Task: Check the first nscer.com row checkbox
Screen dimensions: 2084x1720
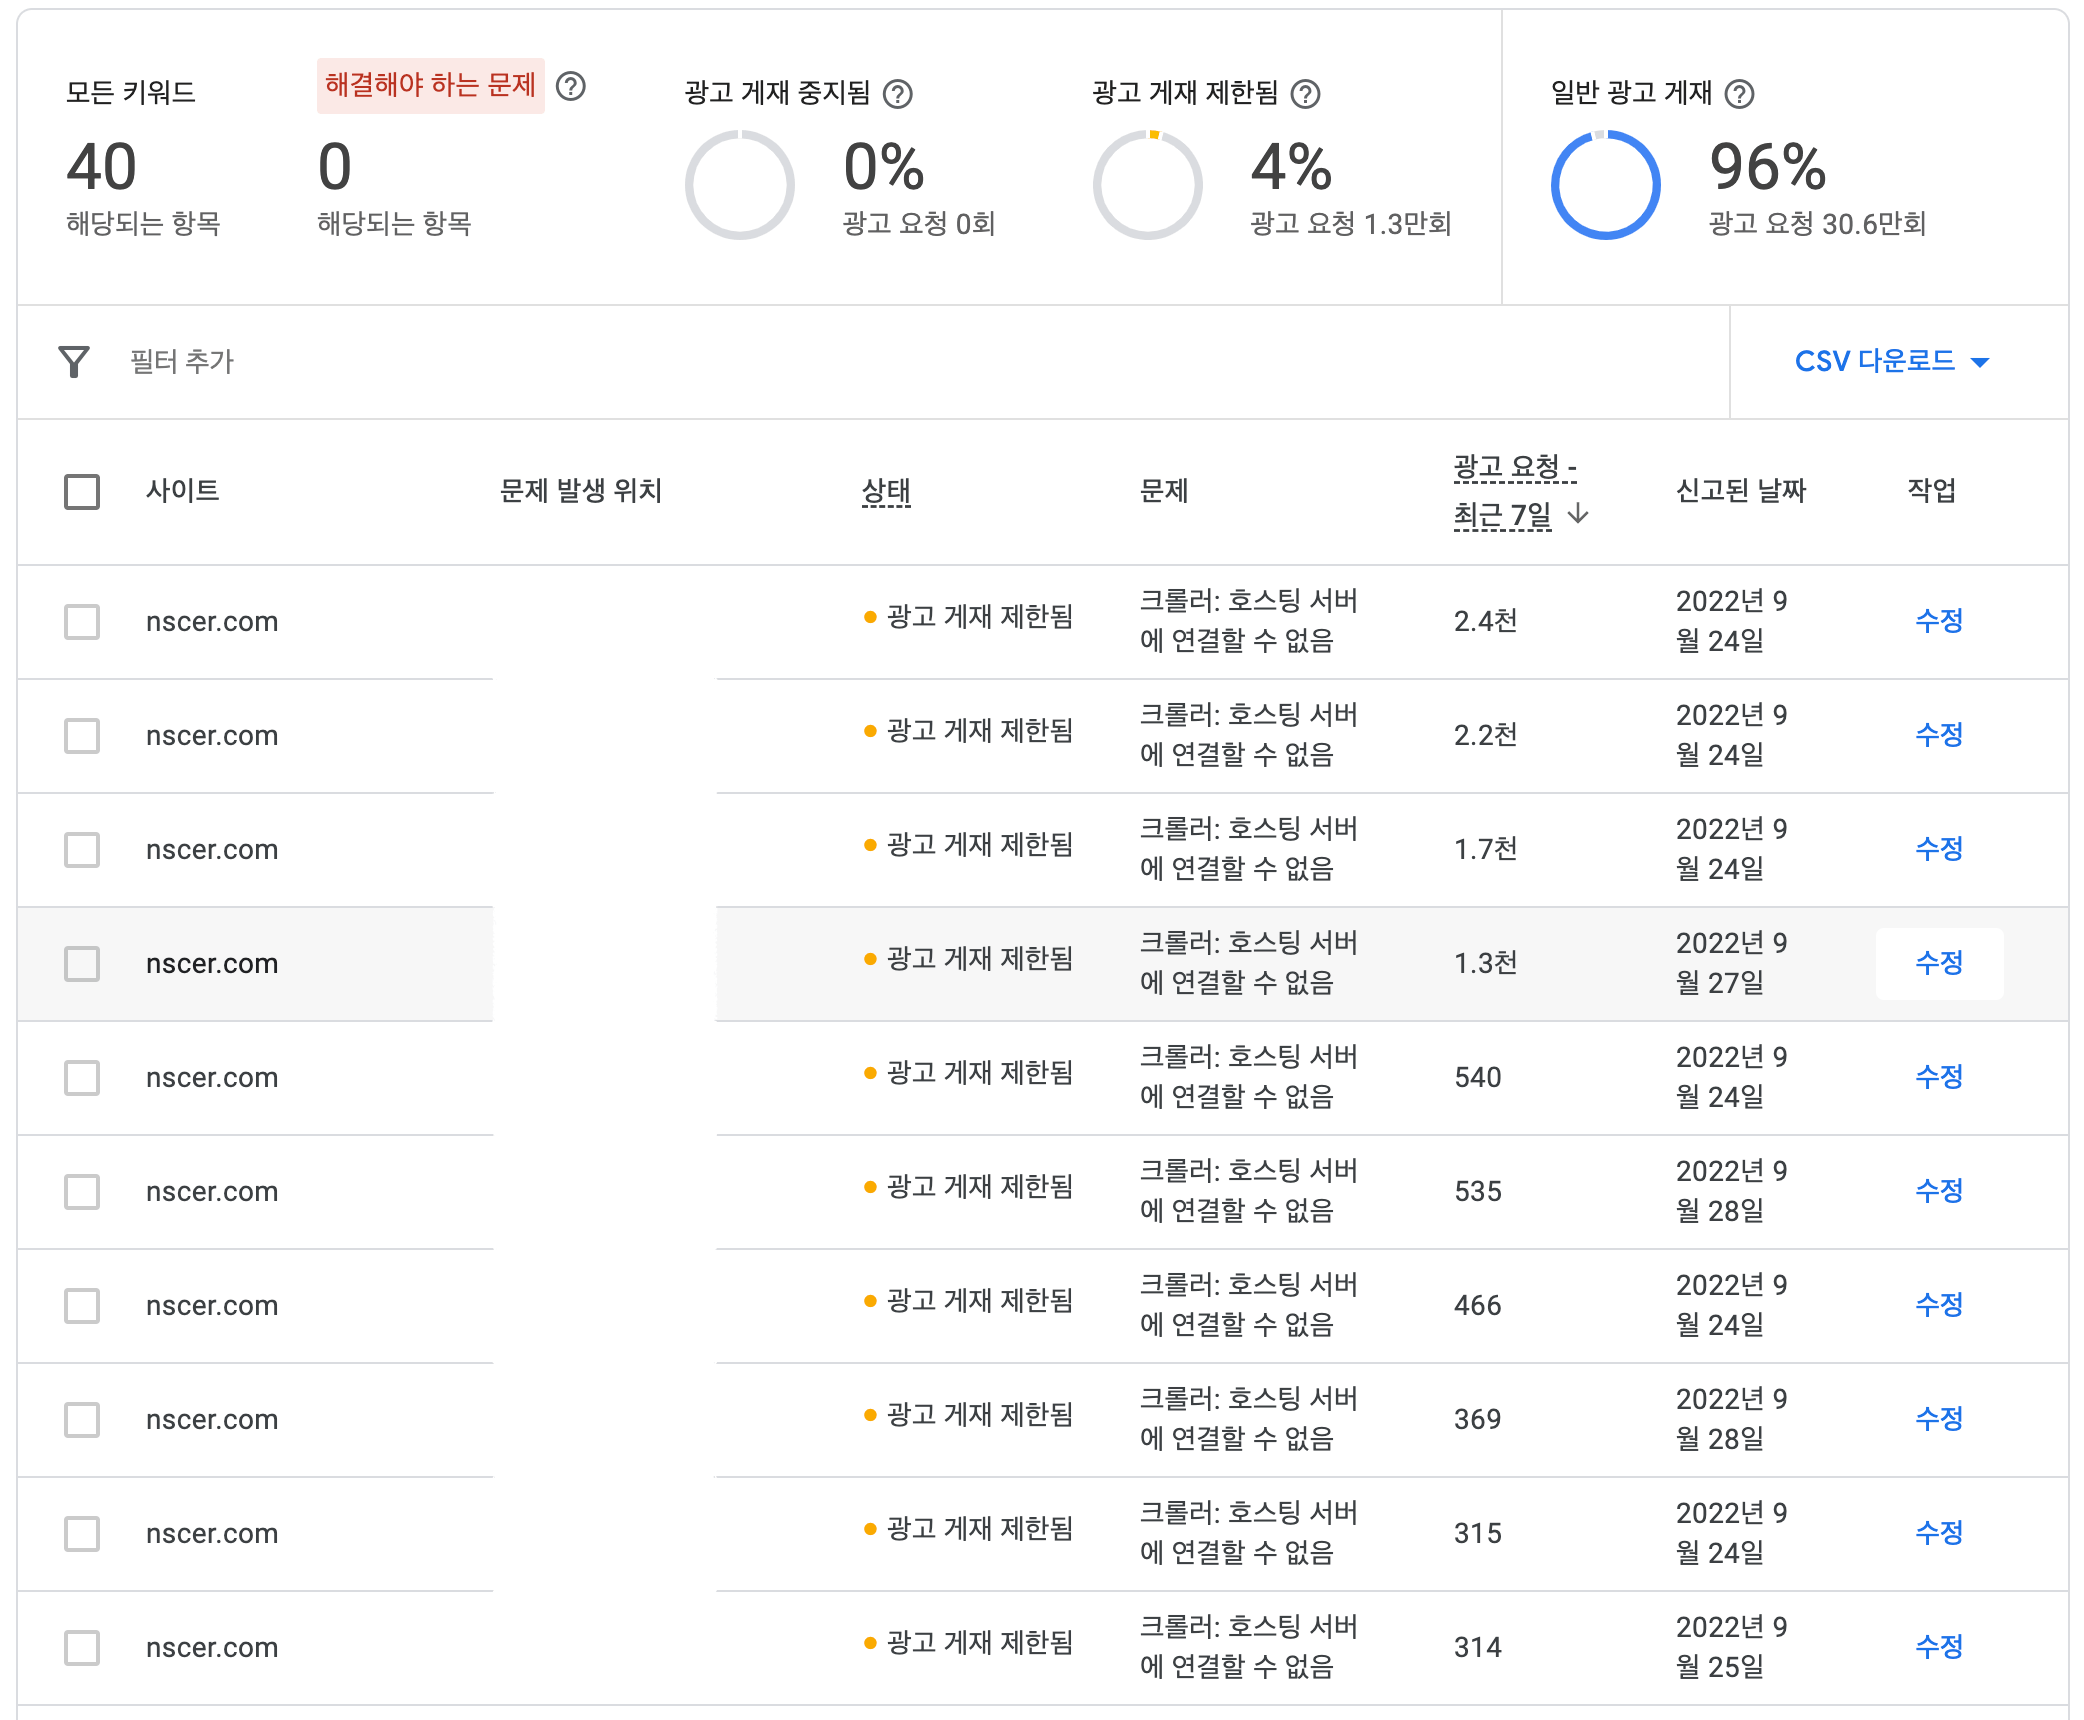Action: (x=81, y=621)
